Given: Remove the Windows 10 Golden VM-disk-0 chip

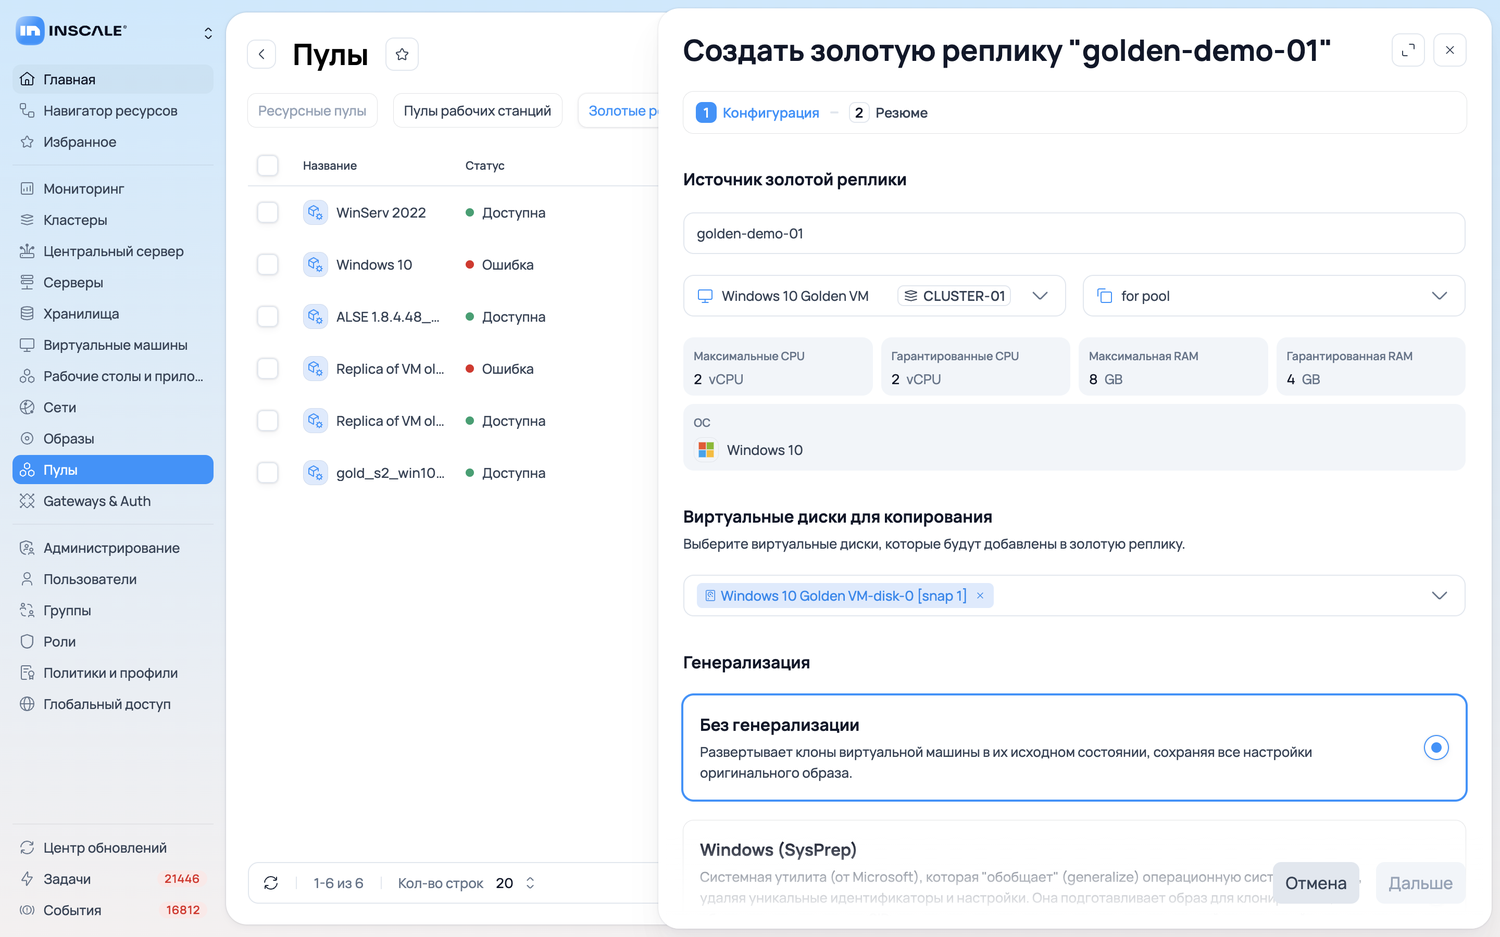Looking at the screenshot, I should [980, 596].
